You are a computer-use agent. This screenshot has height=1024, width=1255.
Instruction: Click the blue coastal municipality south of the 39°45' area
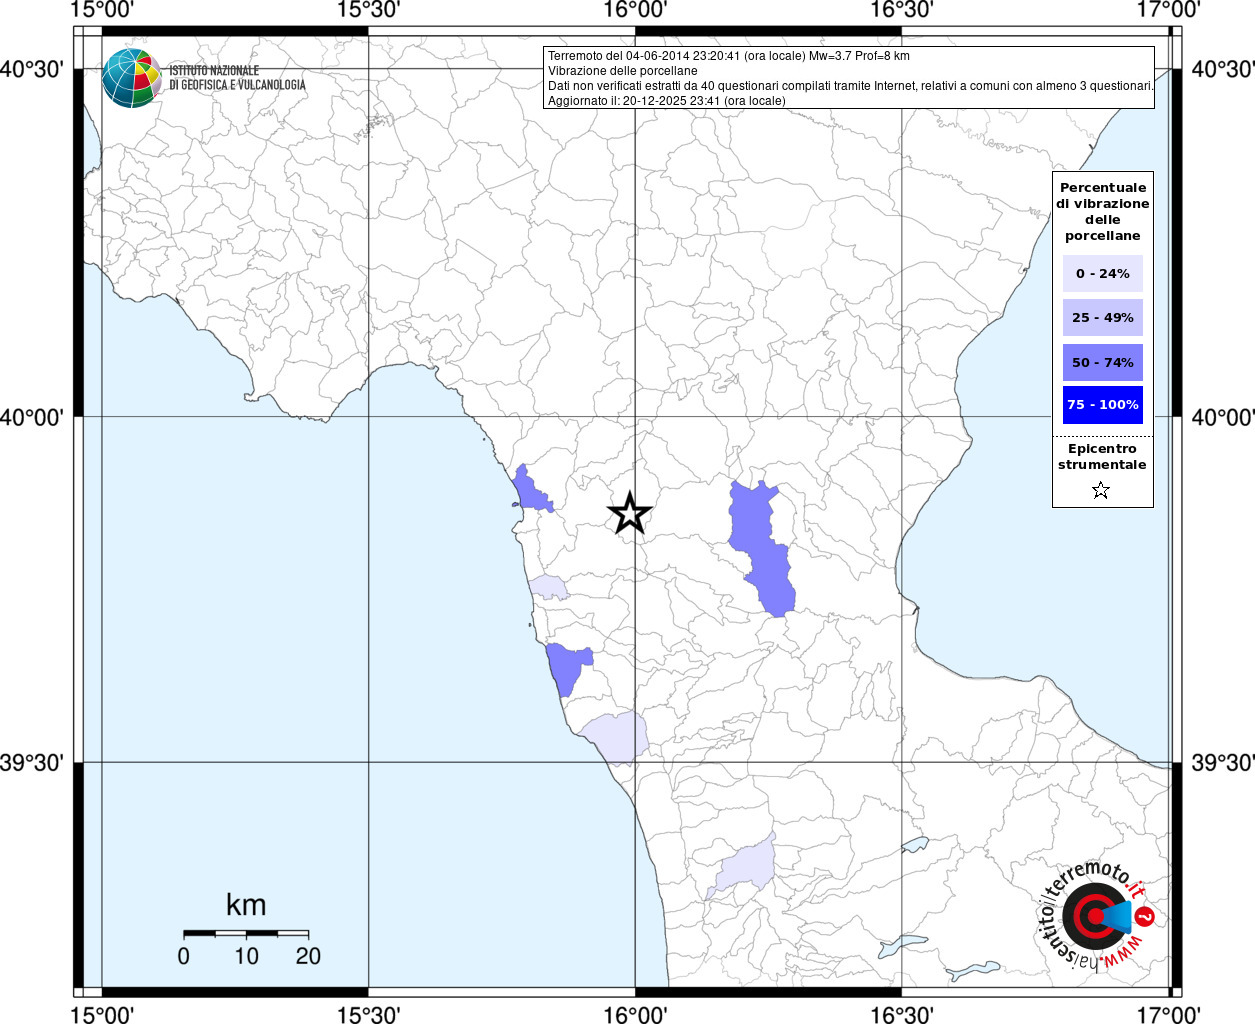[569, 668]
